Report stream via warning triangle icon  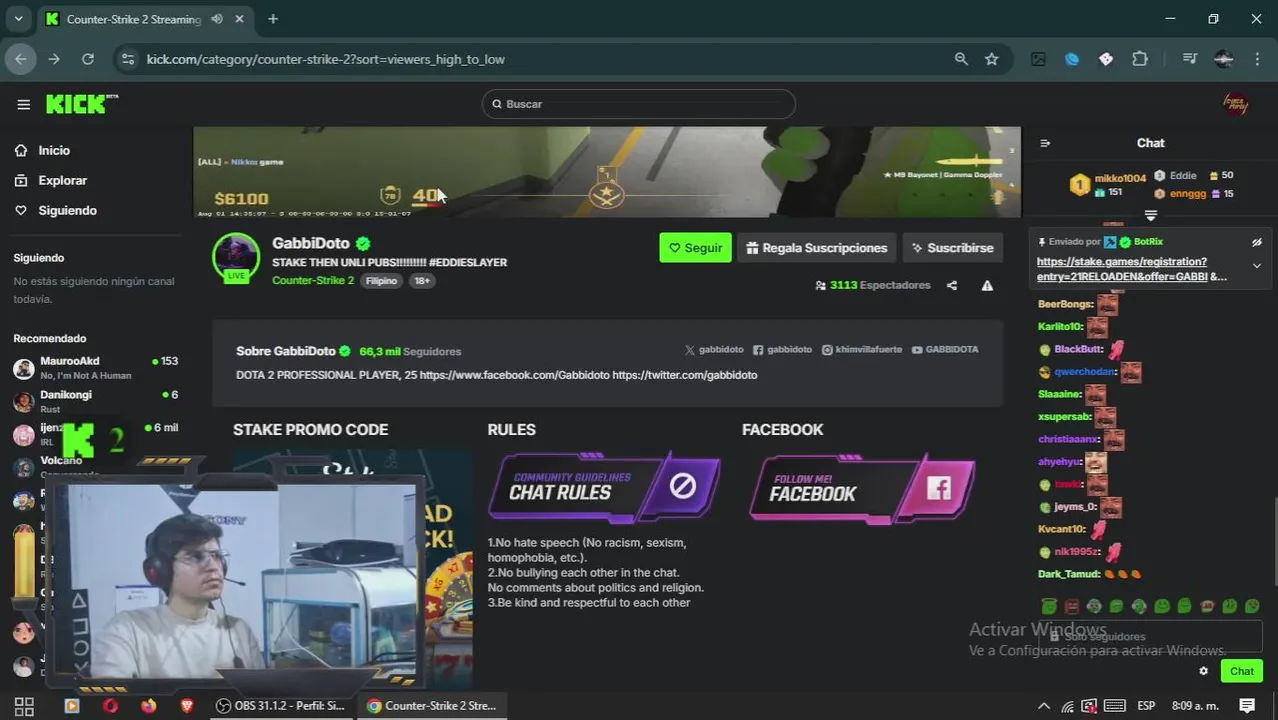[987, 285]
